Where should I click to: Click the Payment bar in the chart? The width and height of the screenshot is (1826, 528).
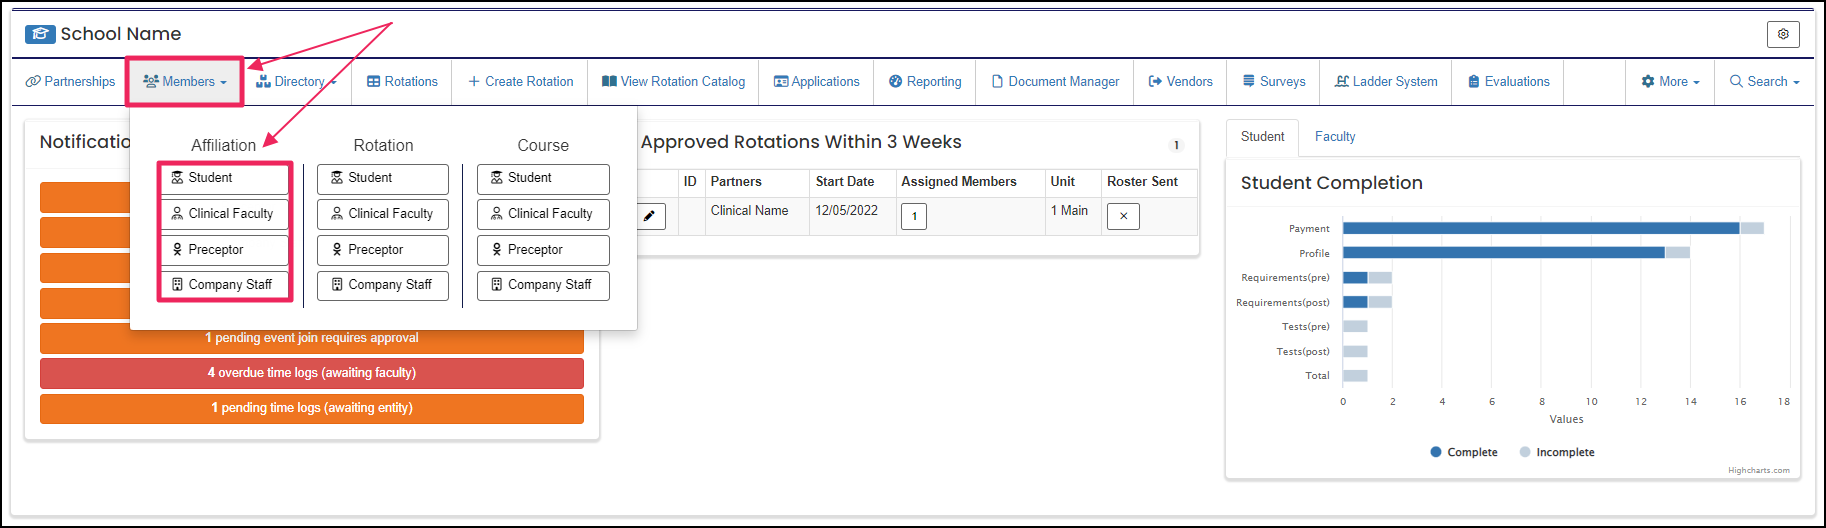[1541, 228]
